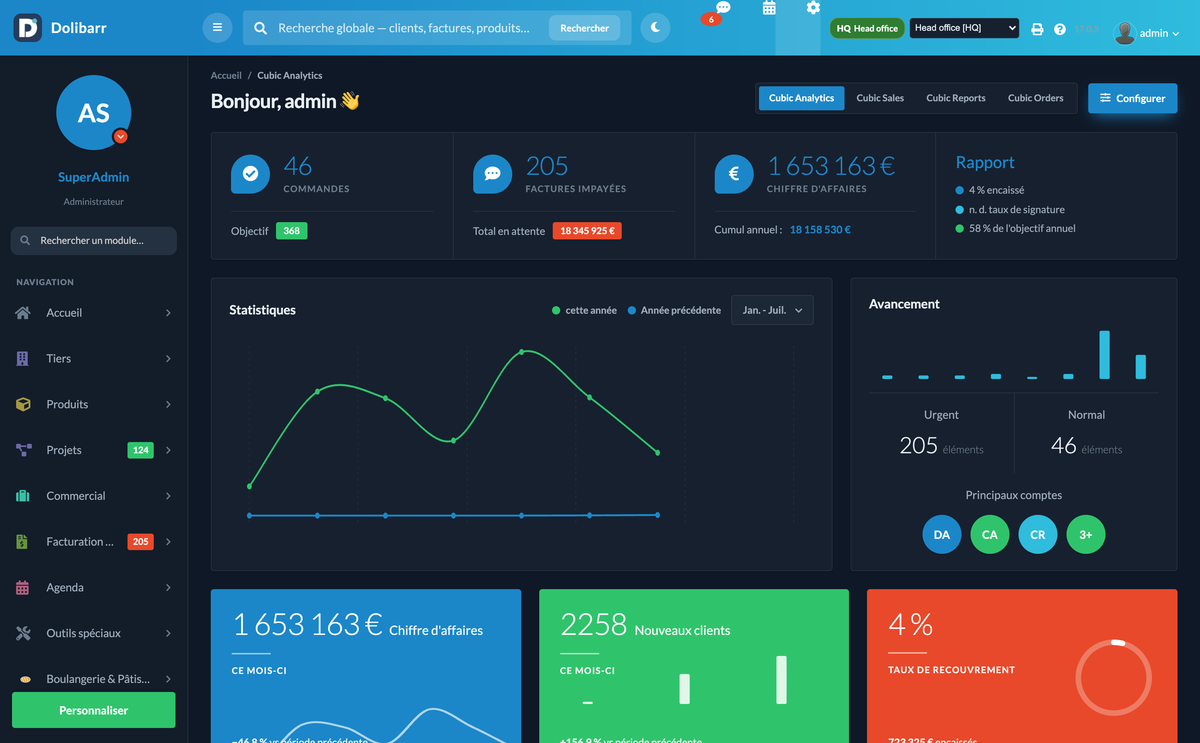This screenshot has width=1200, height=743.
Task: Switch to the Cubic Orders tab
Action: pyautogui.click(x=1035, y=98)
